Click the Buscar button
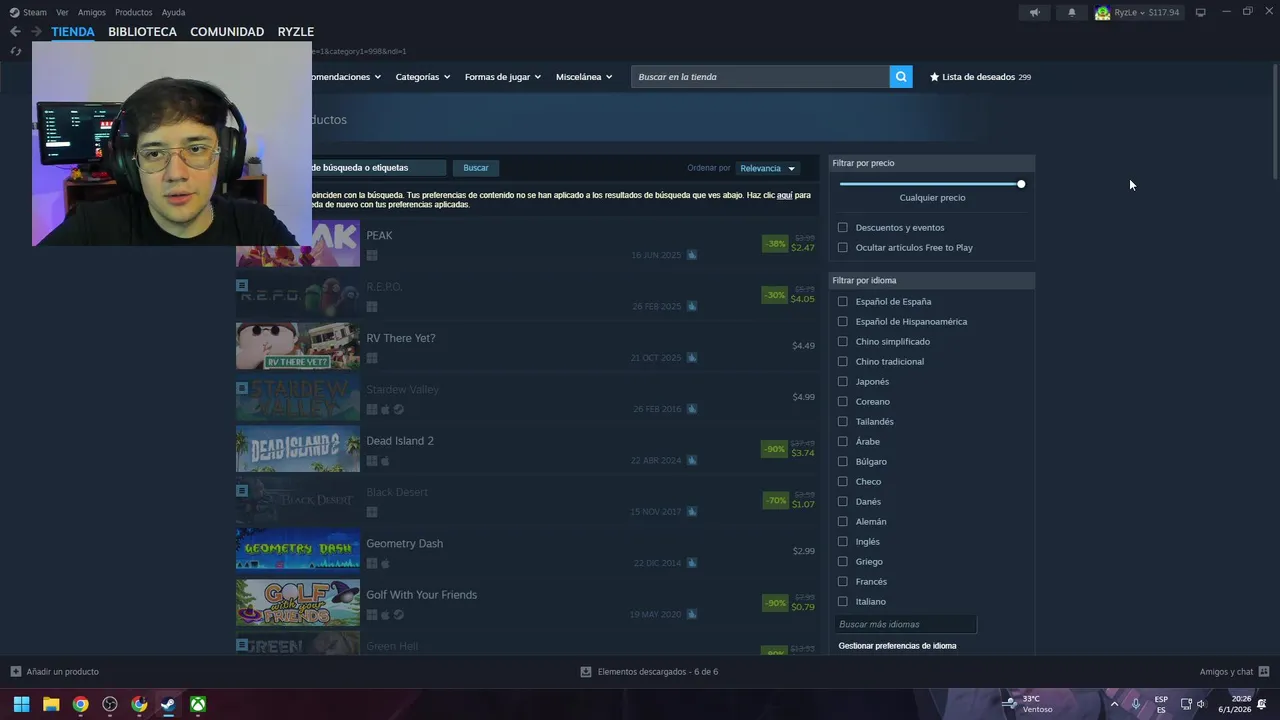Viewport: 1280px width, 720px height. point(476,168)
